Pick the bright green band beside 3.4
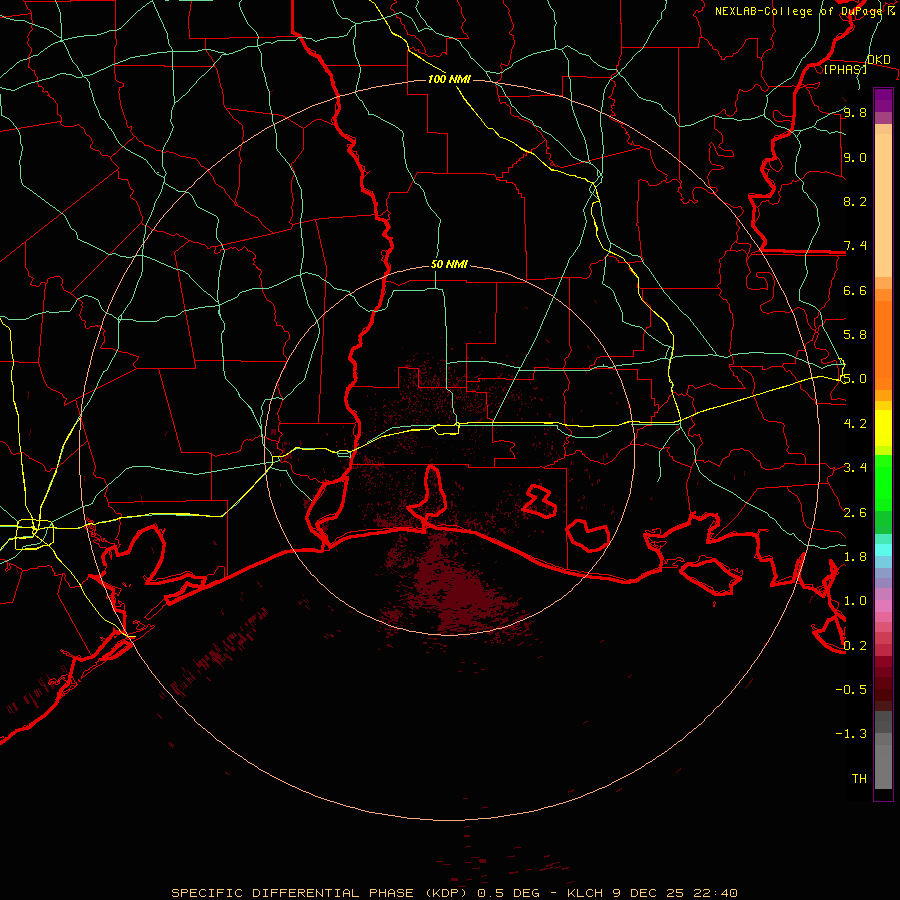The height and width of the screenshot is (900, 900). (883, 482)
